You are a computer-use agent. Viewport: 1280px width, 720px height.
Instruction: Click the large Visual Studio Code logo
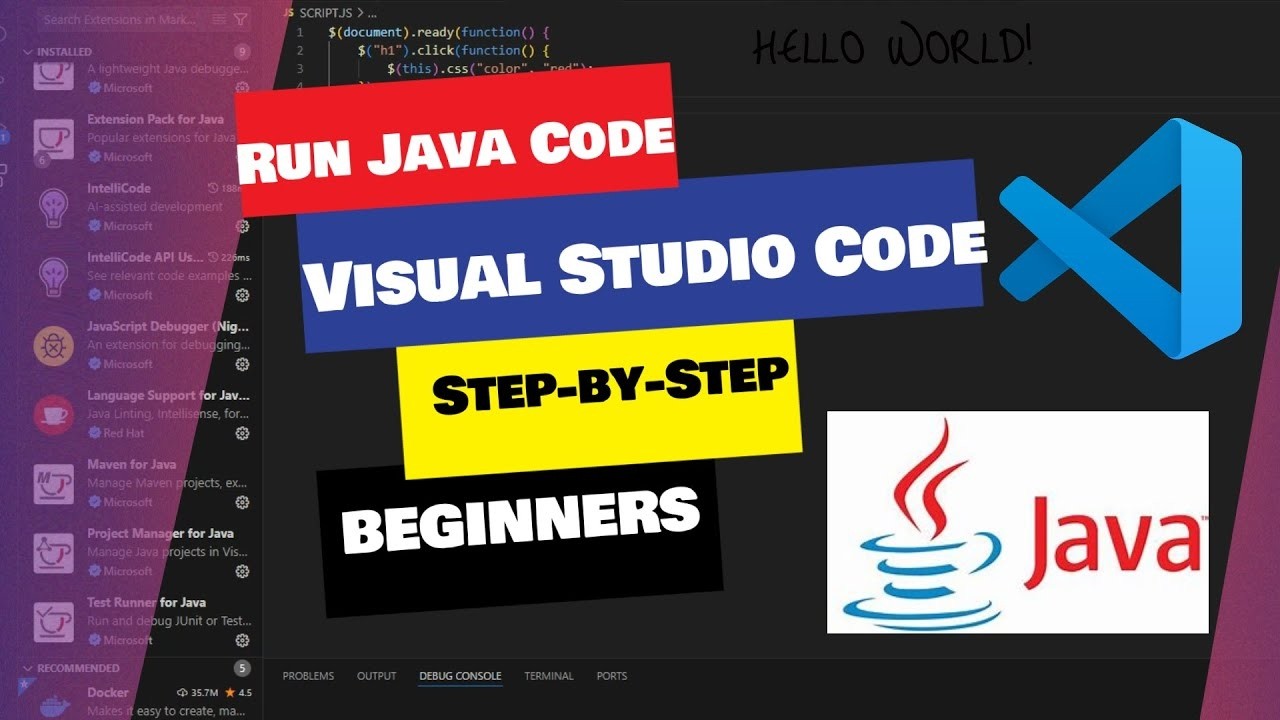pos(1121,238)
